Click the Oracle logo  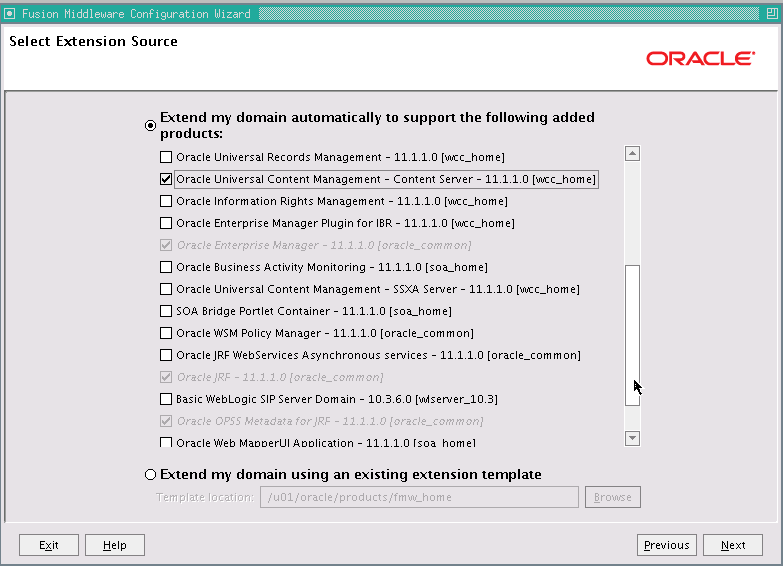pos(701,58)
